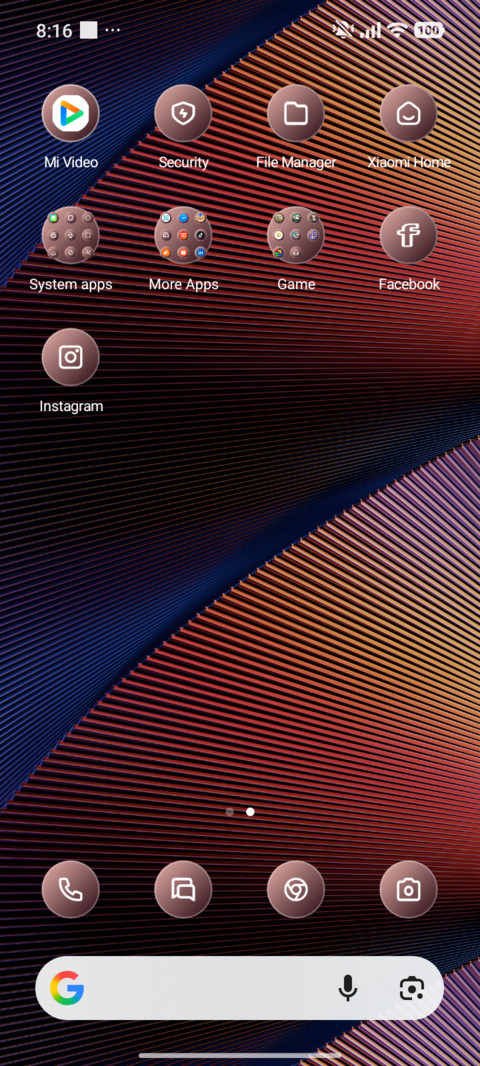Image resolution: width=480 pixels, height=1066 pixels.
Task: Launch the Facebook app
Action: pos(409,235)
